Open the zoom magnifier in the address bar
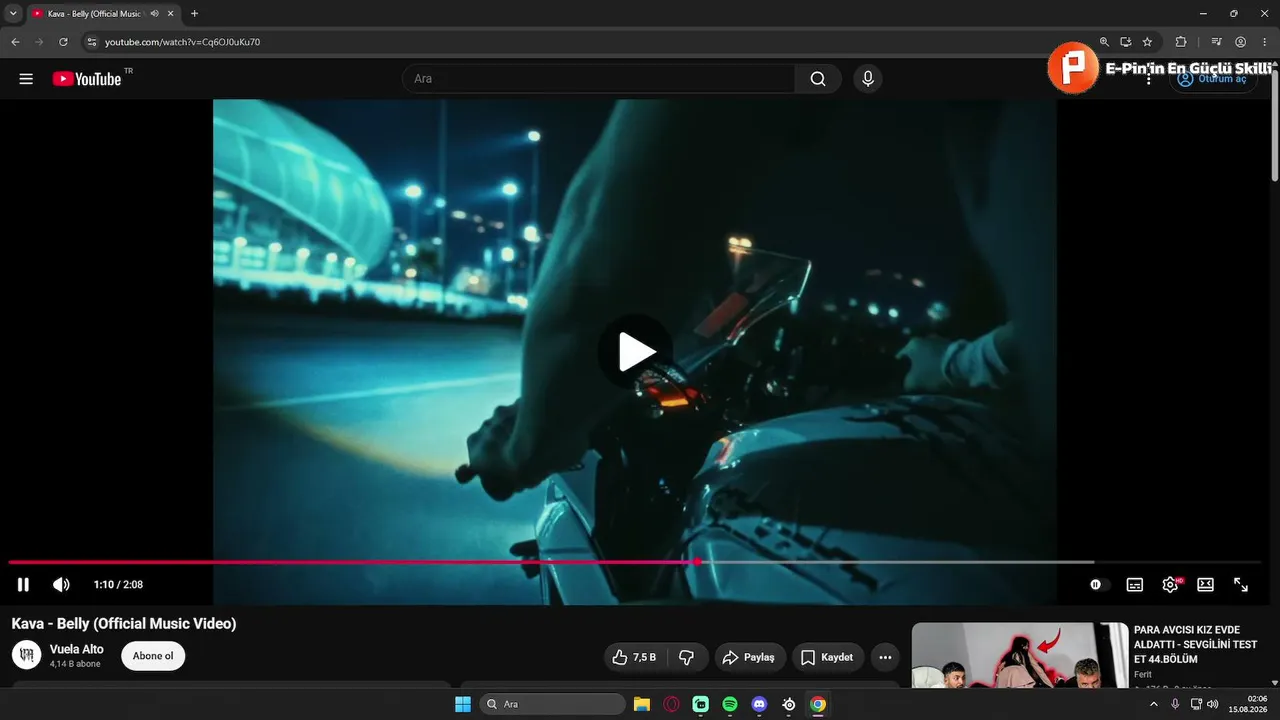 [1104, 42]
